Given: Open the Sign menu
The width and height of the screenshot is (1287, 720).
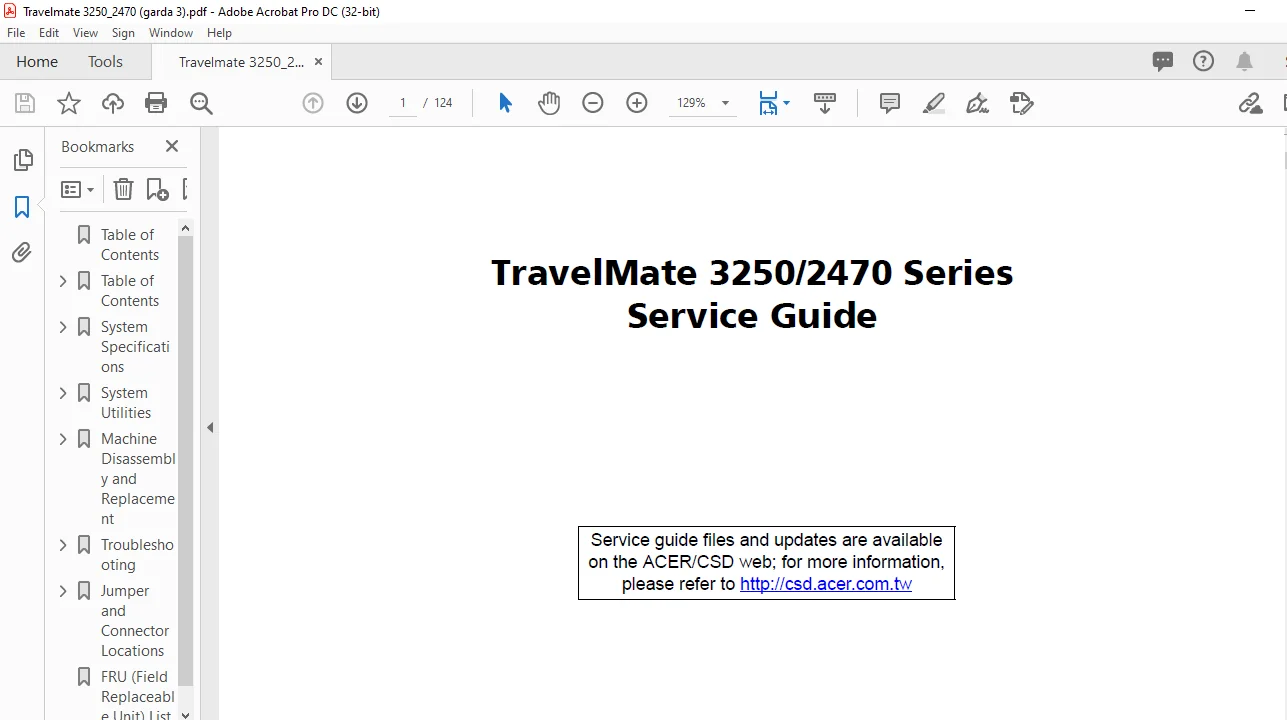Looking at the screenshot, I should click(x=123, y=33).
